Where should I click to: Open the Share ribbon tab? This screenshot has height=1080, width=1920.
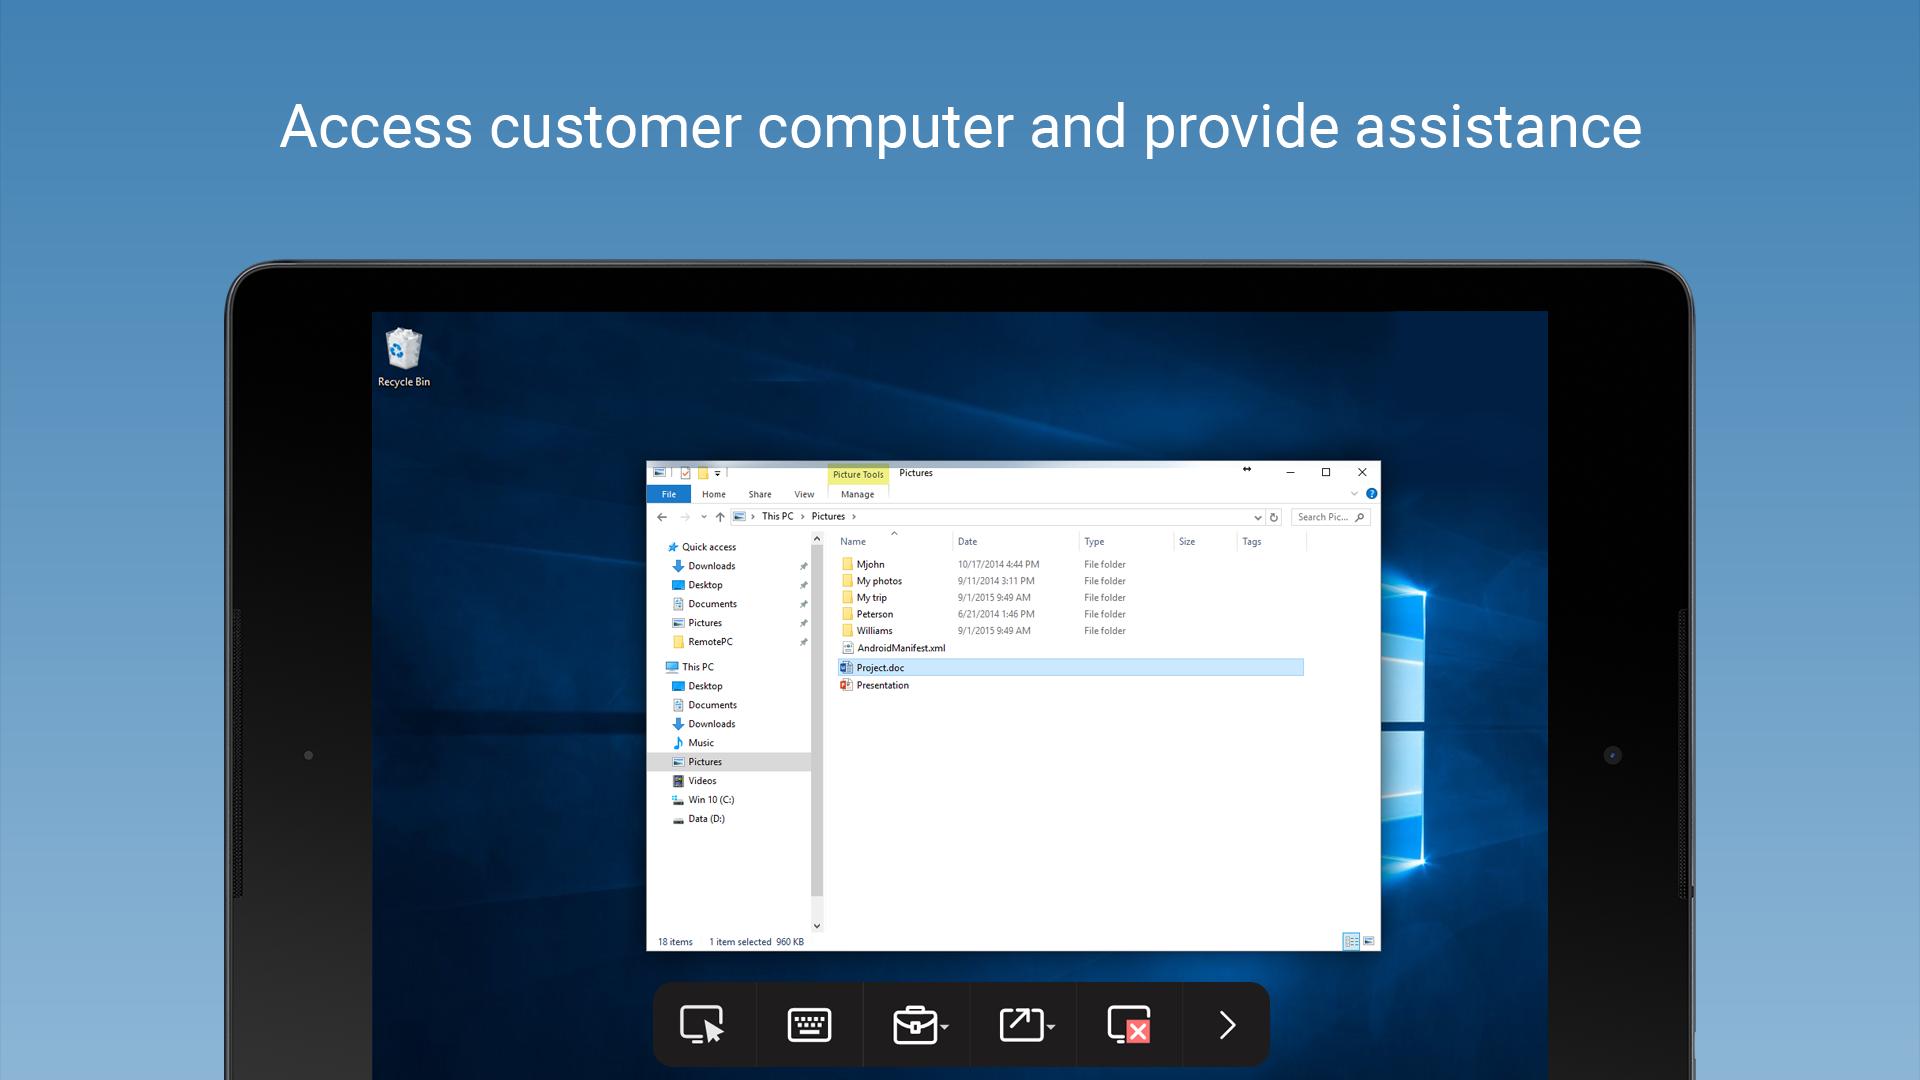pyautogui.click(x=760, y=494)
